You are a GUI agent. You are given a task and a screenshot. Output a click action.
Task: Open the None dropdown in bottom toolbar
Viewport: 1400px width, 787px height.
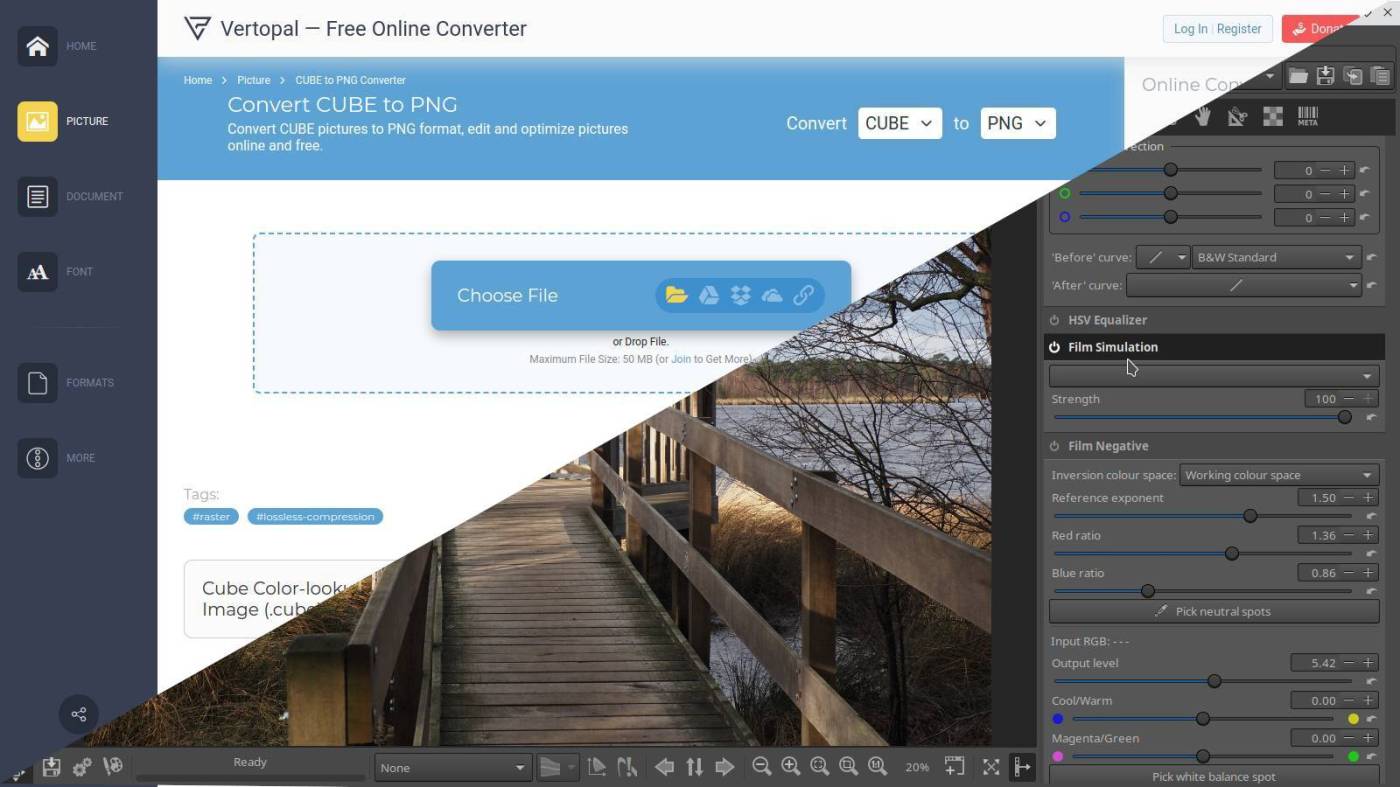[x=452, y=768]
